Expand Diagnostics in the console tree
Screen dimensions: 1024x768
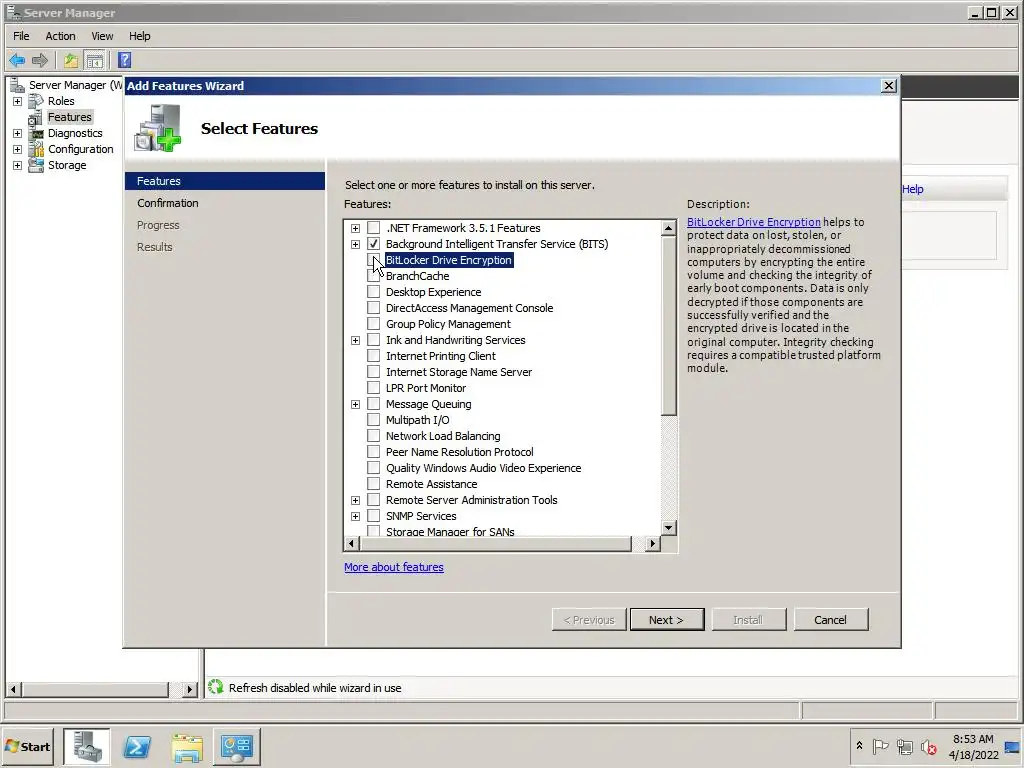[18, 133]
